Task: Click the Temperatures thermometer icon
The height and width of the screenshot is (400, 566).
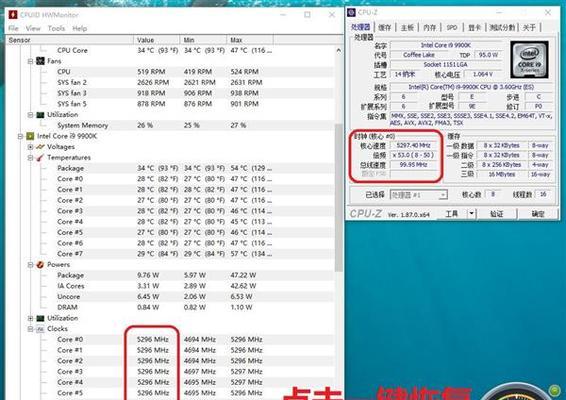Action: pos(40,157)
